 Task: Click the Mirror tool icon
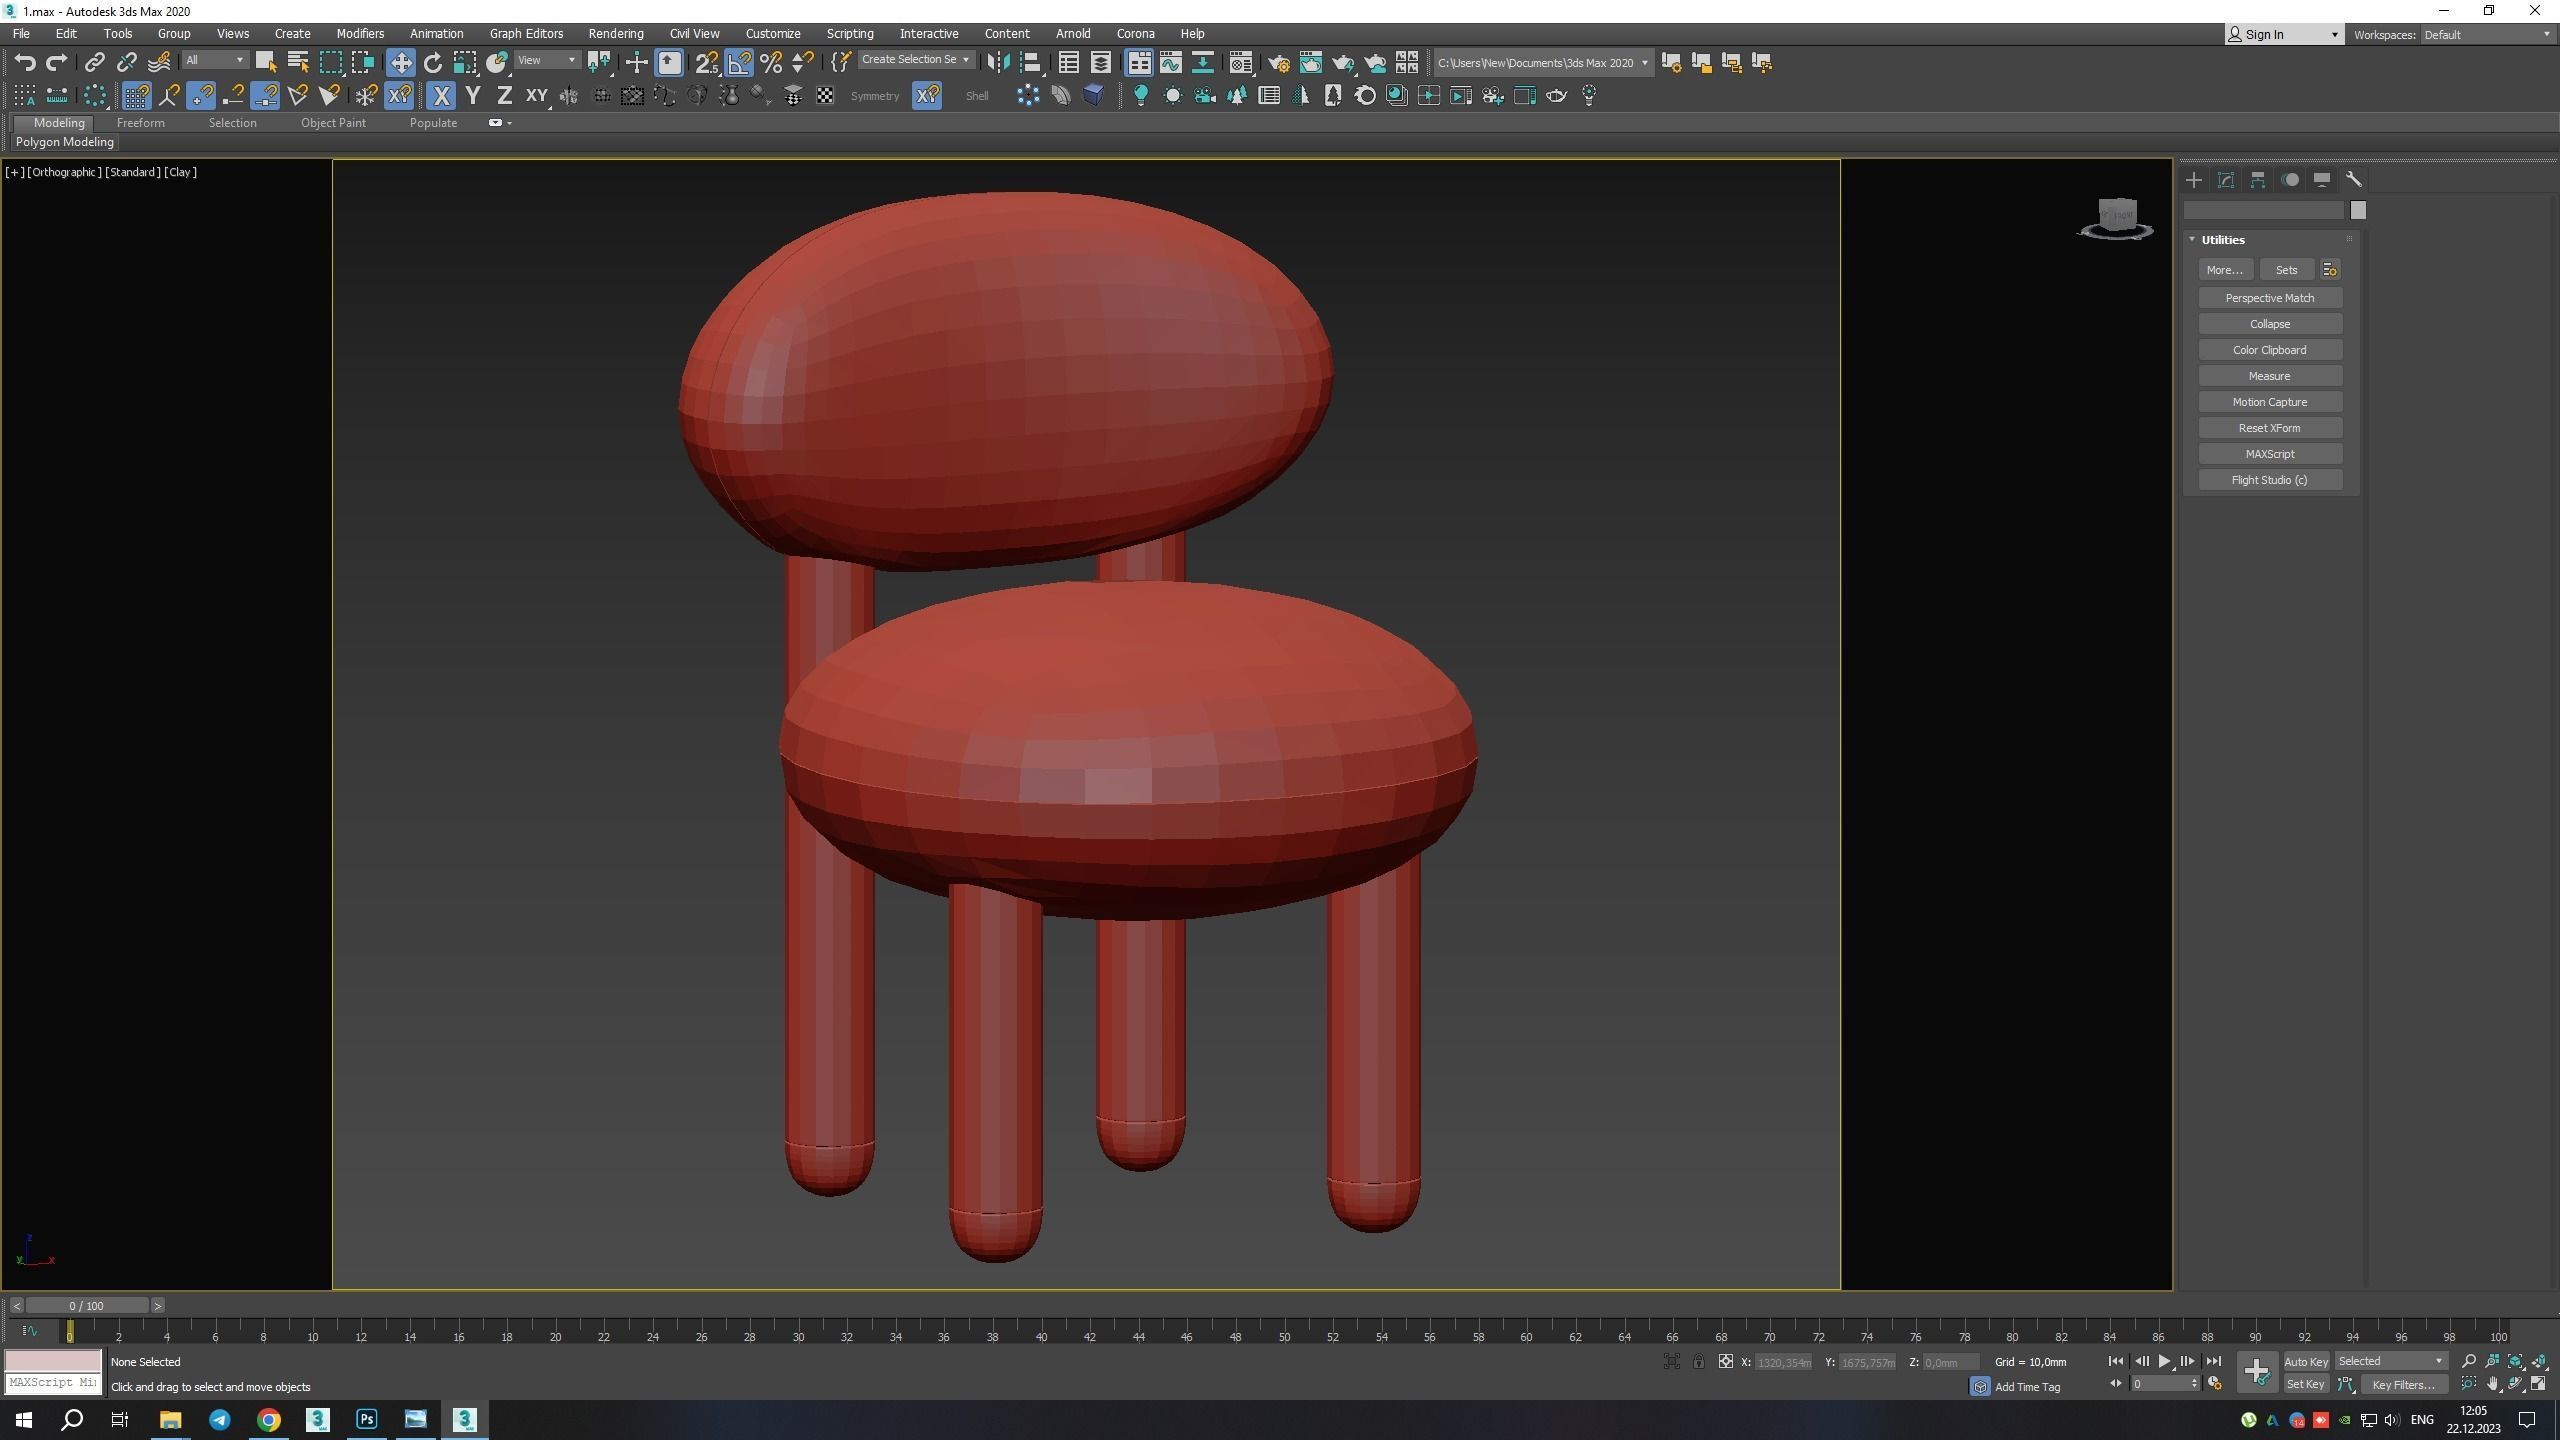998,62
